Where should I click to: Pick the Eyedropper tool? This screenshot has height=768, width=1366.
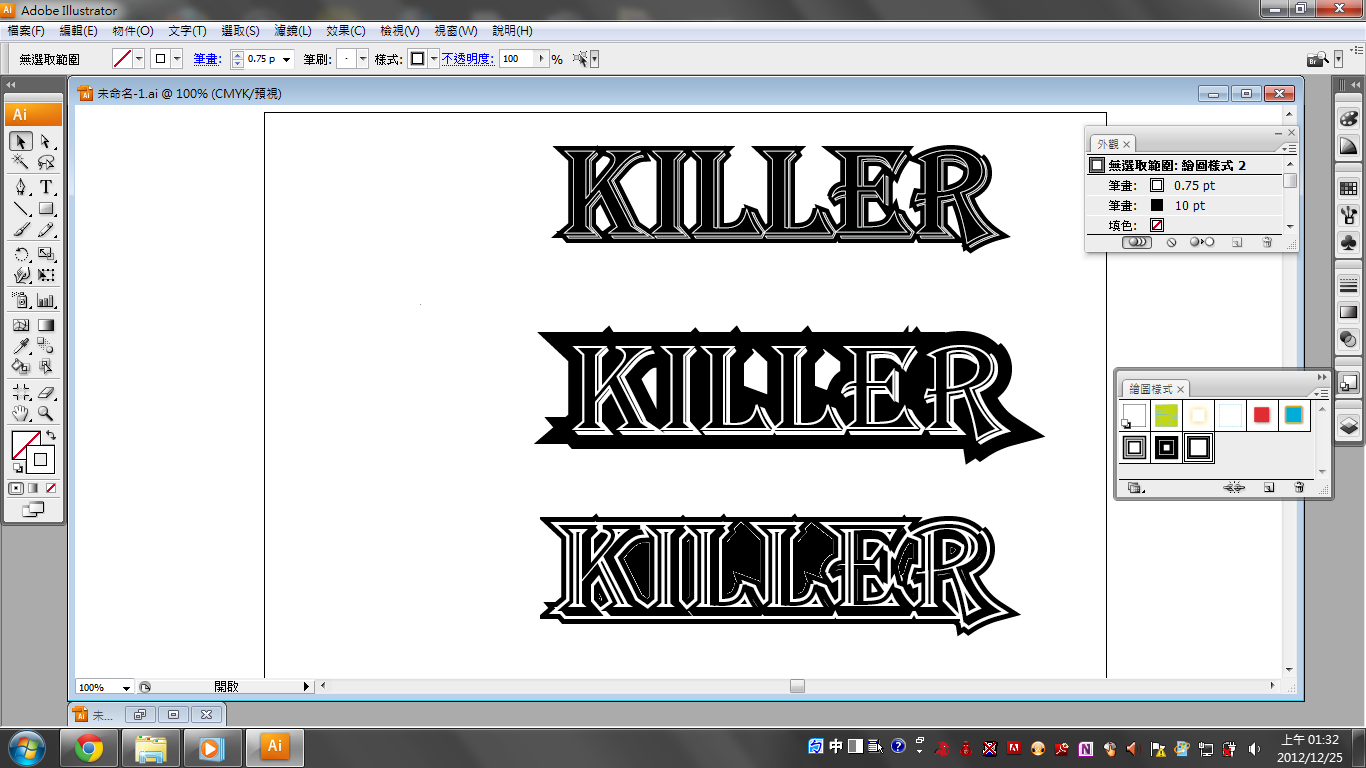point(21,346)
